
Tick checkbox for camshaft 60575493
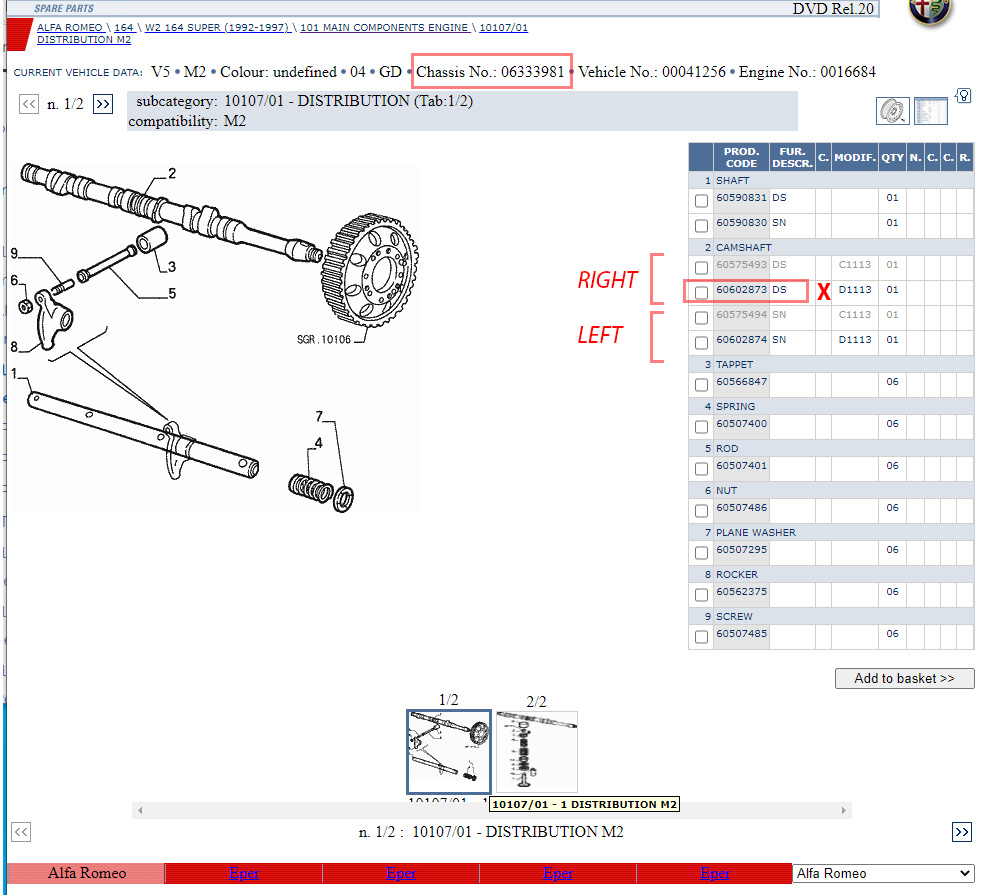tap(702, 268)
